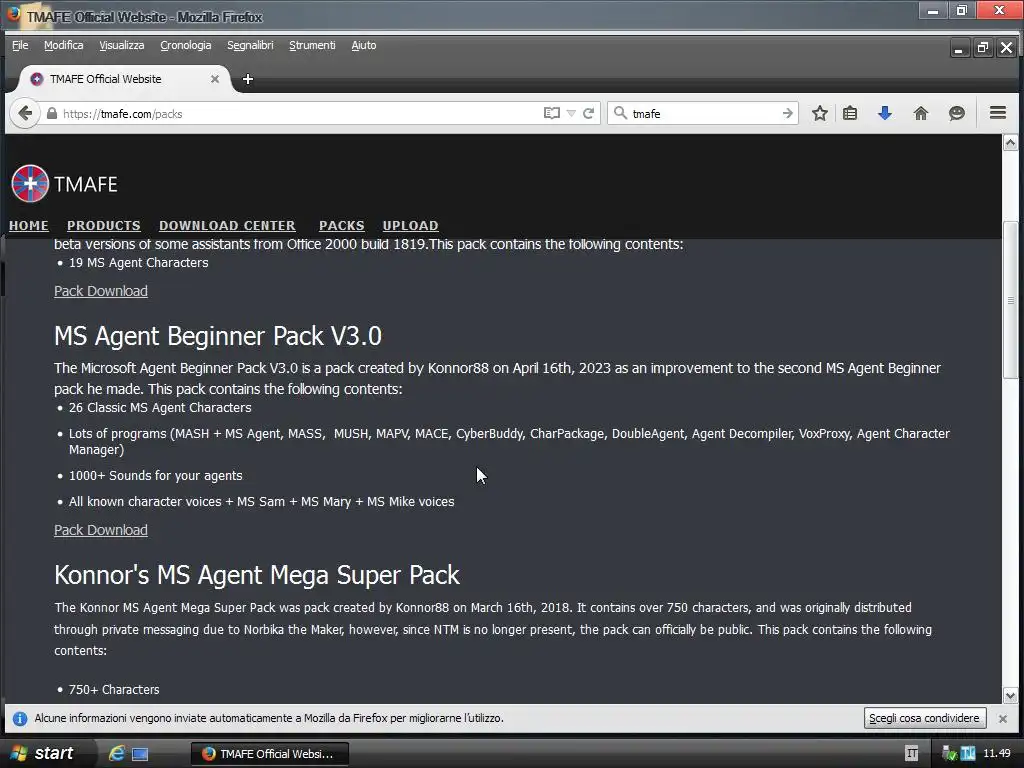The image size is (1024, 768).
Task: Bookmark this page with star icon
Action: click(820, 114)
